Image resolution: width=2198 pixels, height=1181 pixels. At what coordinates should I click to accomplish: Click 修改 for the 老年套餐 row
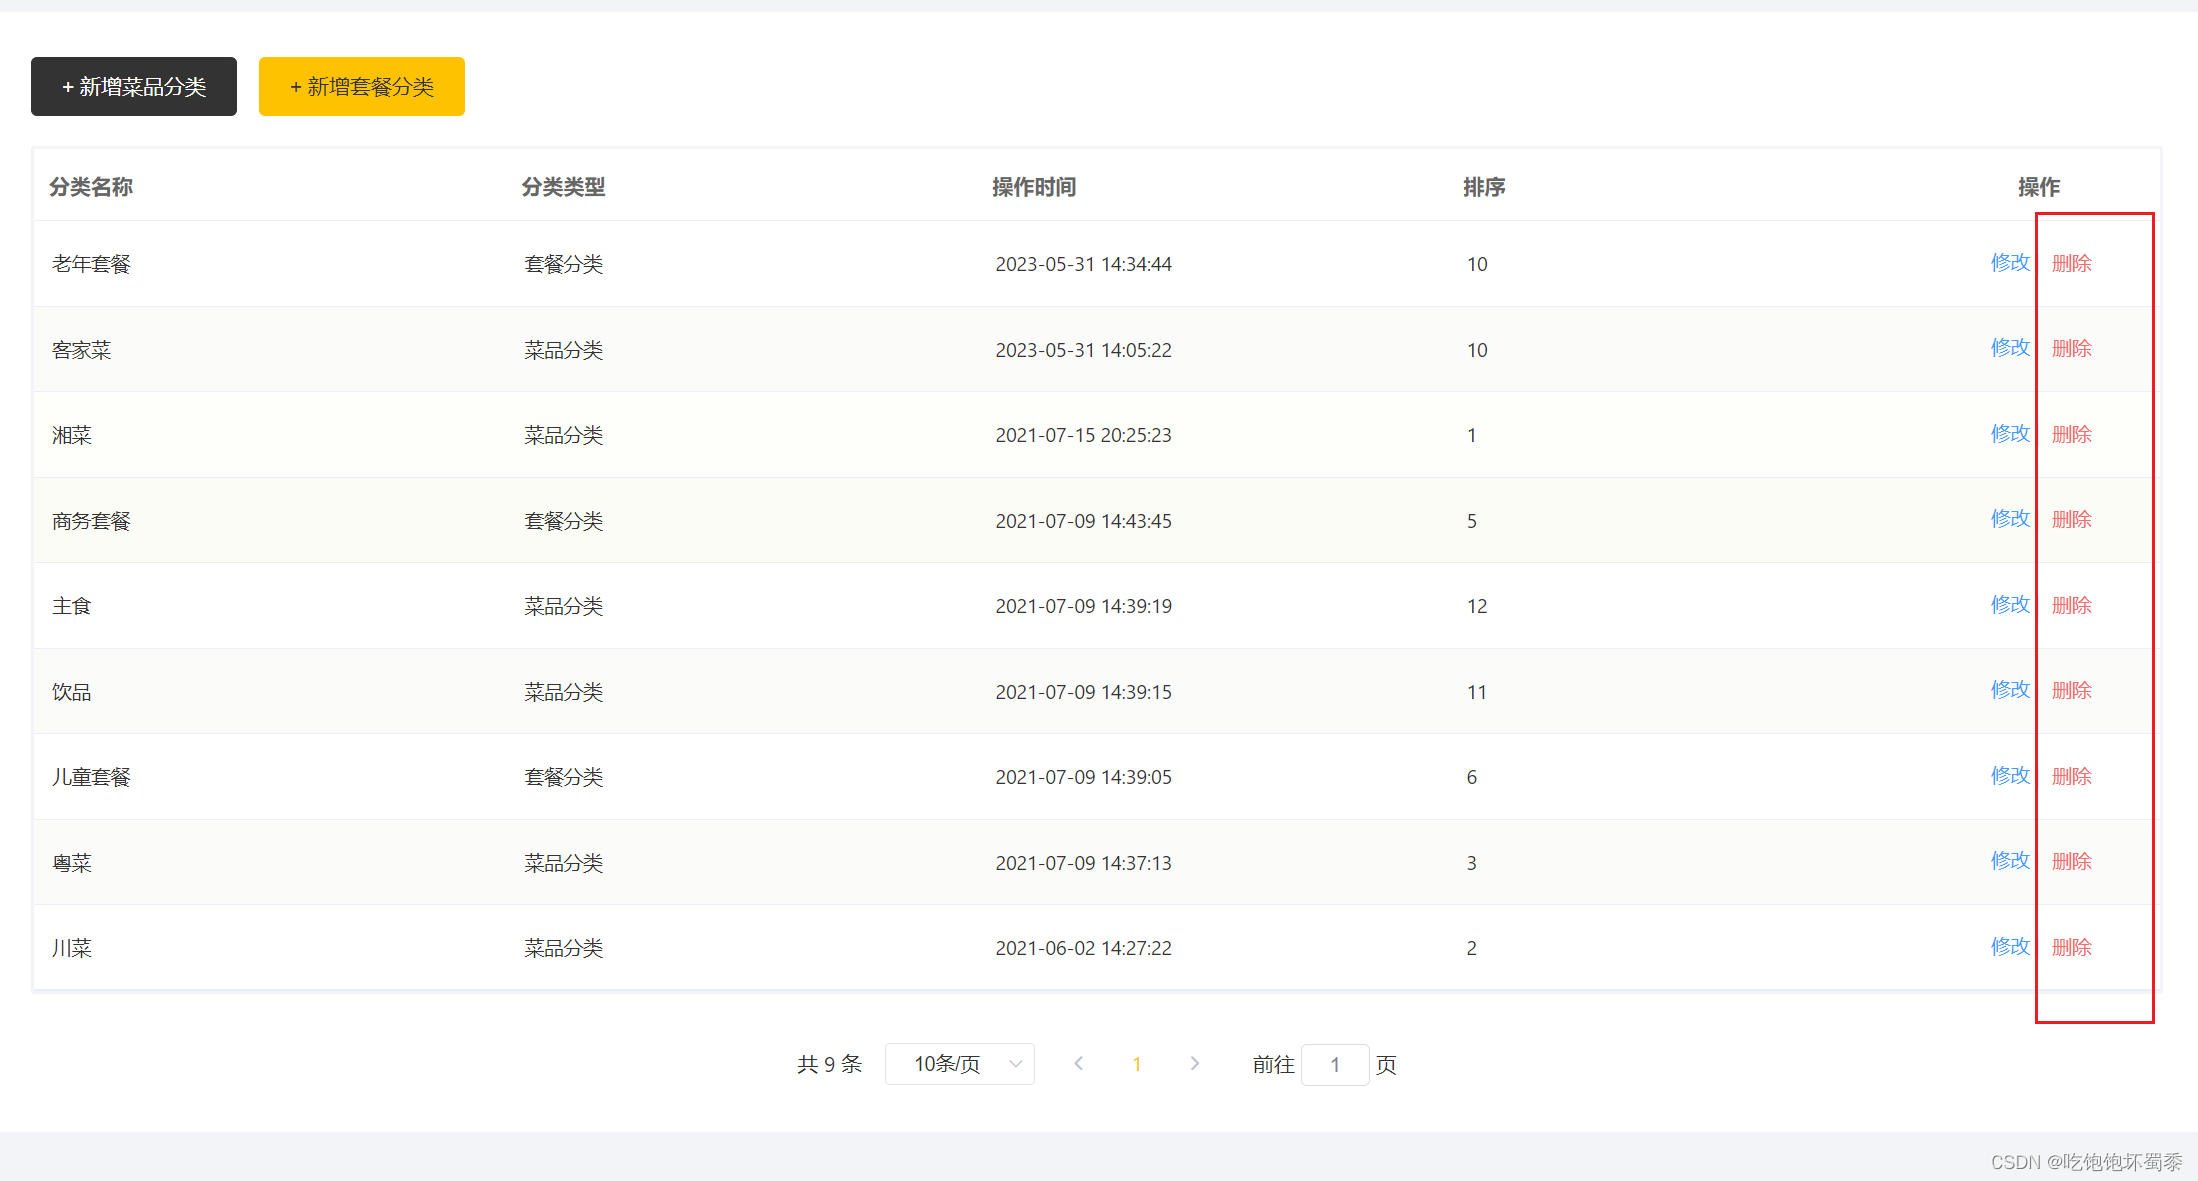tap(2010, 263)
